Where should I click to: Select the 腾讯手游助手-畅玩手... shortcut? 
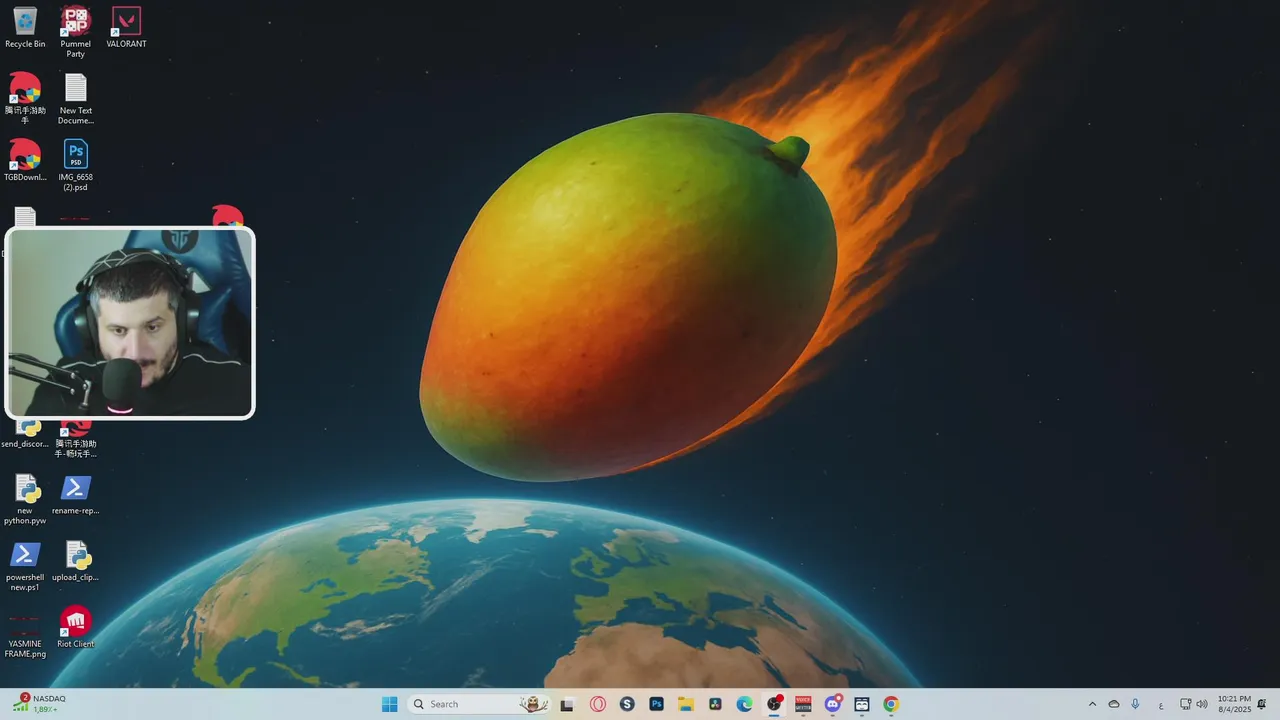click(76, 440)
